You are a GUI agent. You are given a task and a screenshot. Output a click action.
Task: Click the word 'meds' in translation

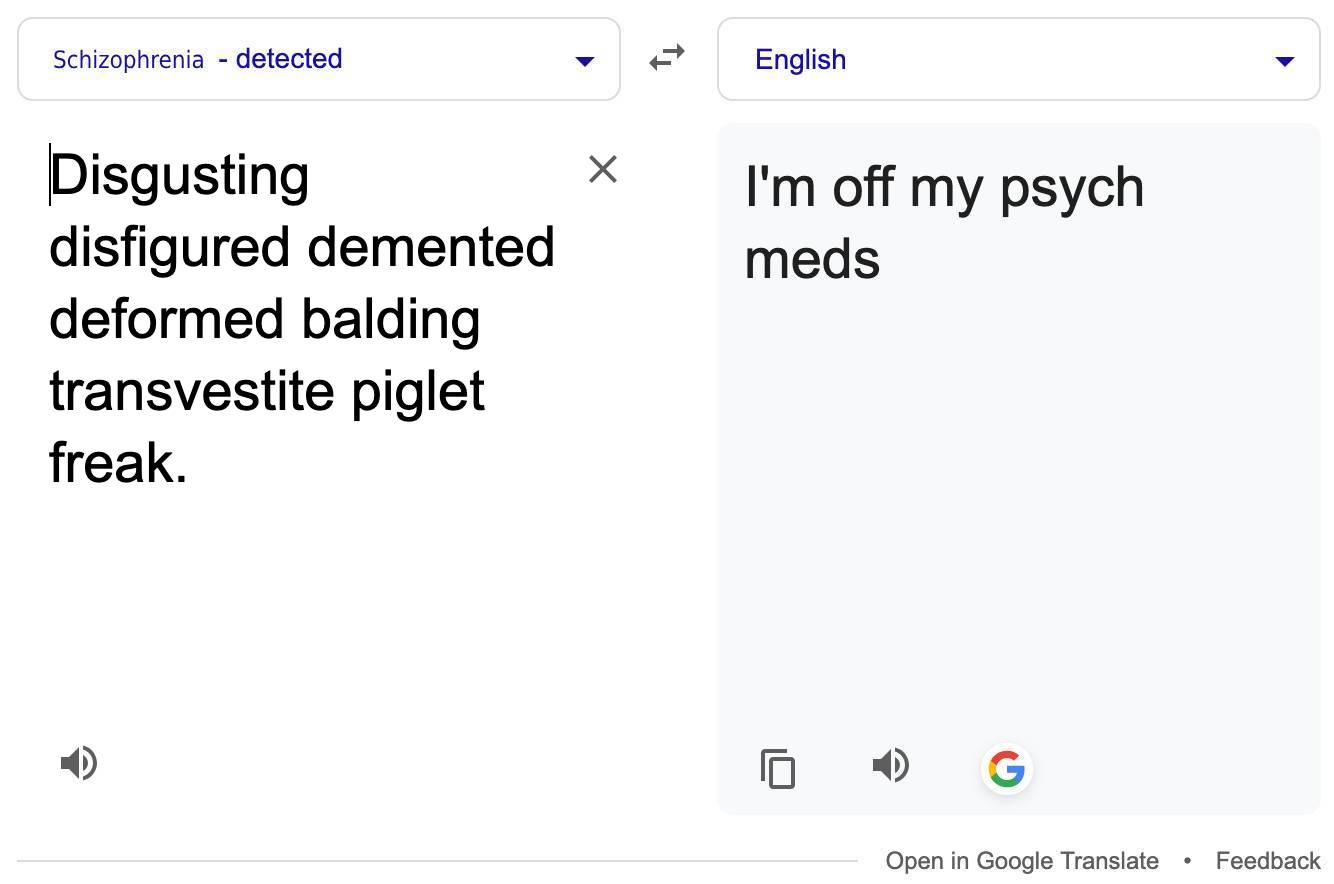812,259
